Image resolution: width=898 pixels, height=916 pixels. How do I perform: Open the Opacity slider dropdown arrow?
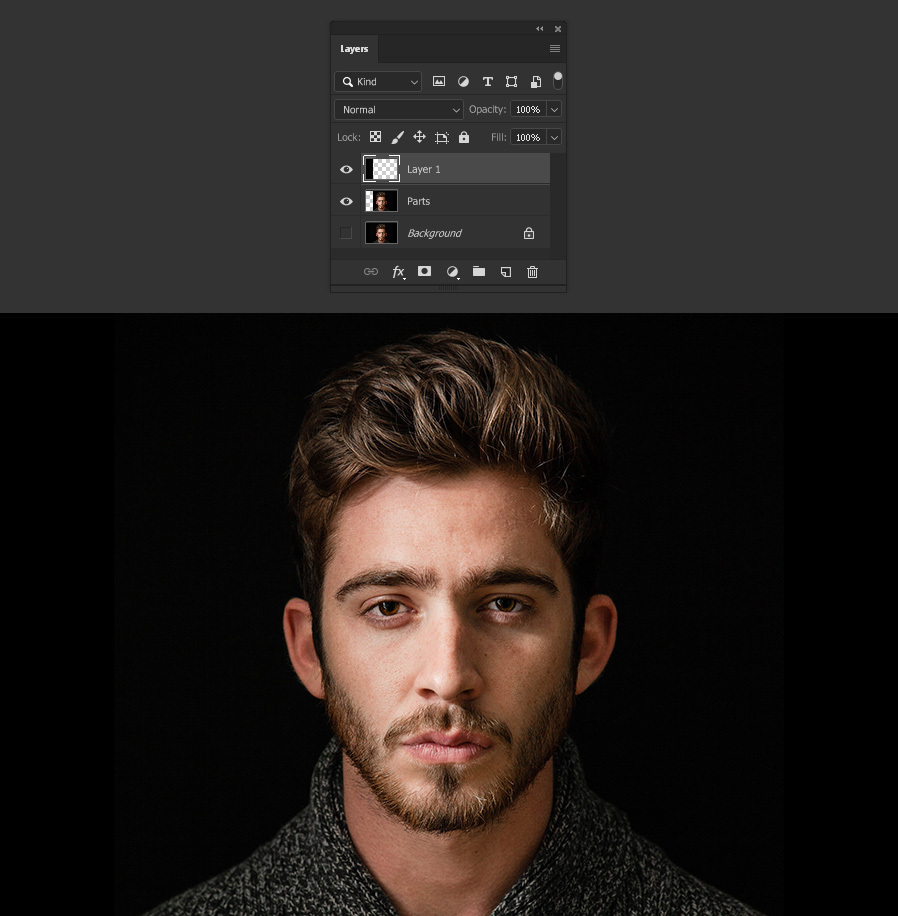pos(554,109)
